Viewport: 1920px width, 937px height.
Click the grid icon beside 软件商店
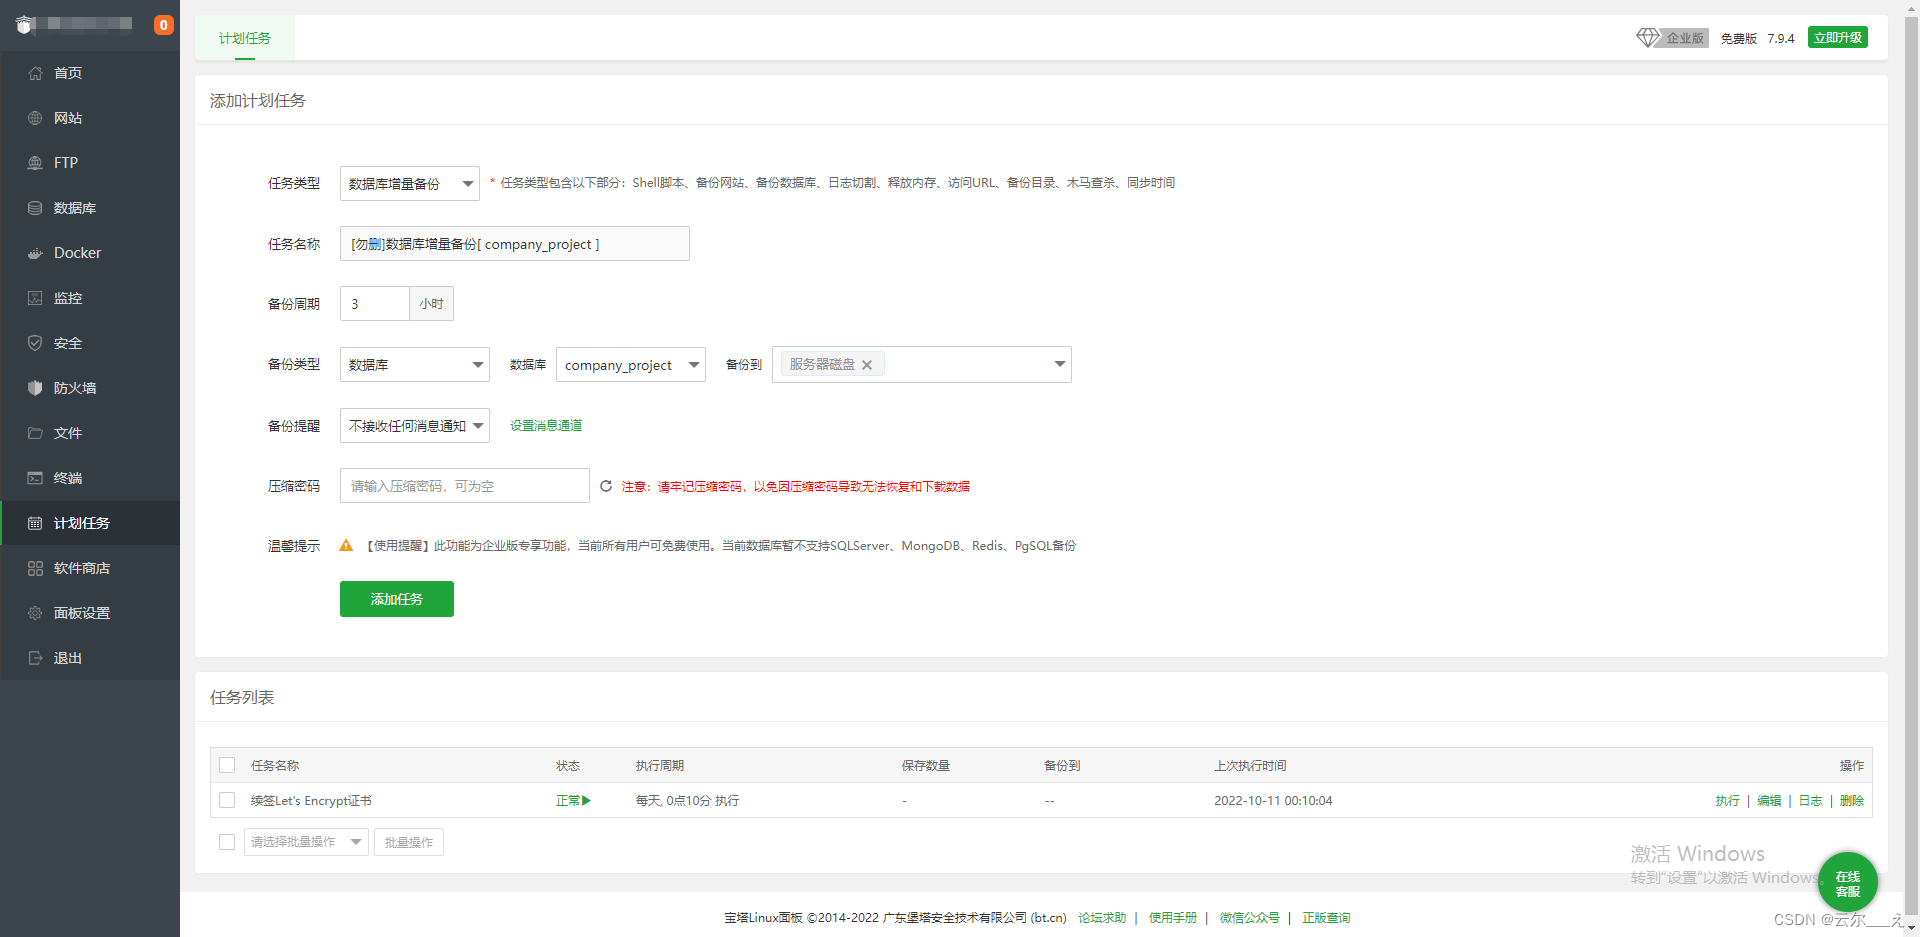[35, 568]
